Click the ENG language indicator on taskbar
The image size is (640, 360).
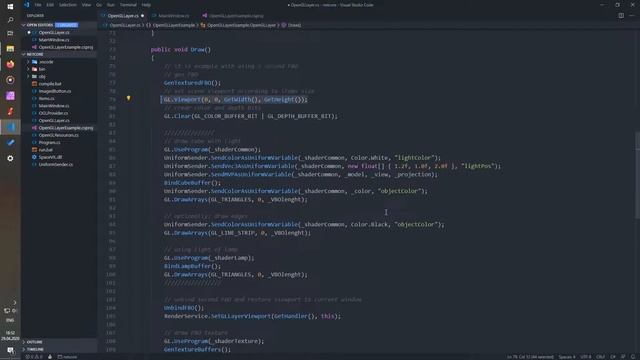[10, 320]
